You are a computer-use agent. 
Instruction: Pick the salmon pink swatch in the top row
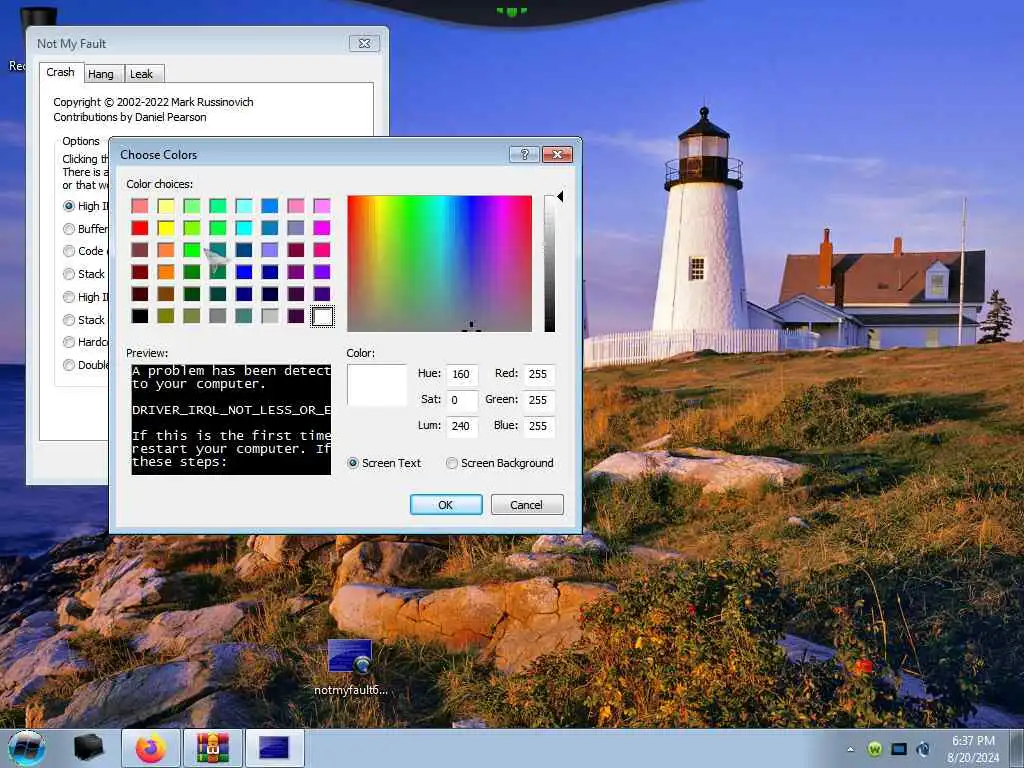(x=140, y=206)
